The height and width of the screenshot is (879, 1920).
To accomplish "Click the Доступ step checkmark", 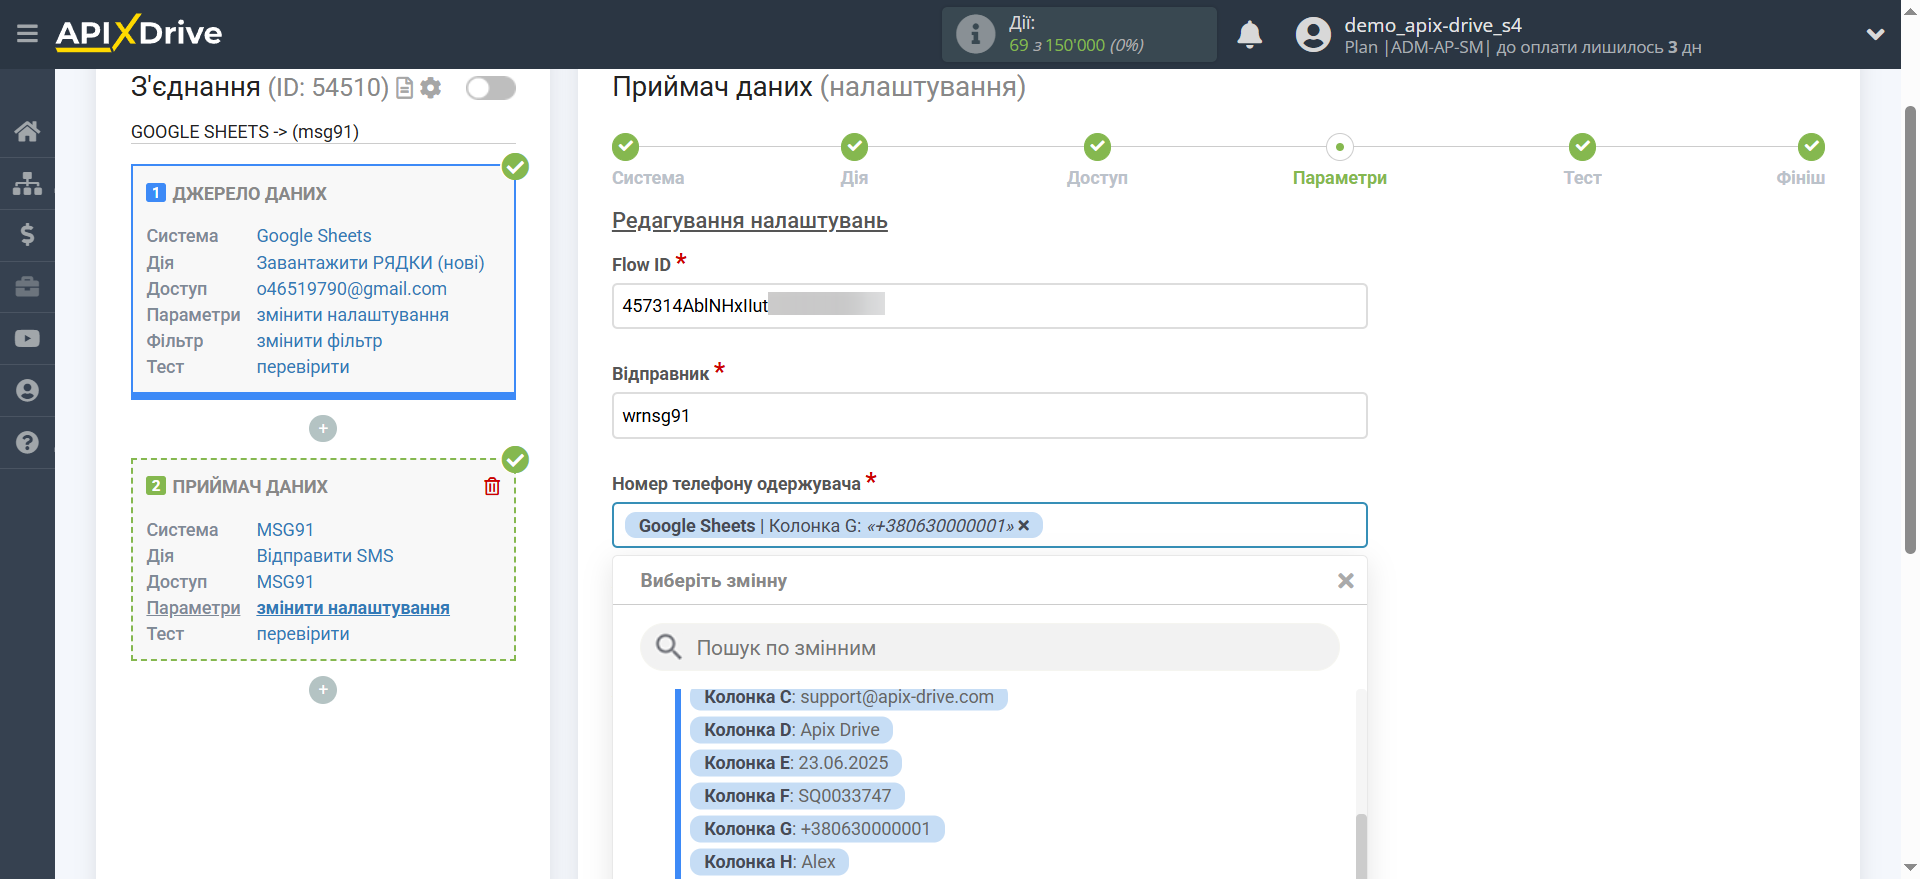I will coord(1097,147).
